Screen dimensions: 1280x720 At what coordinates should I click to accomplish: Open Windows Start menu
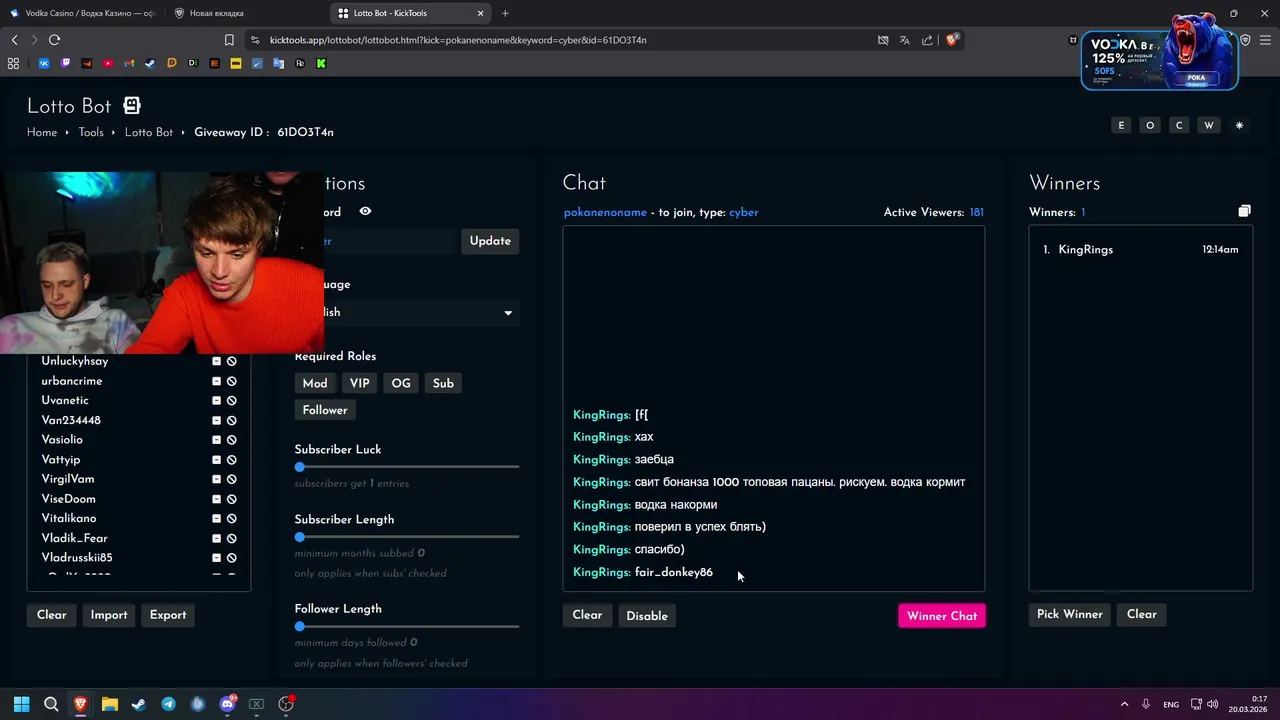22,704
